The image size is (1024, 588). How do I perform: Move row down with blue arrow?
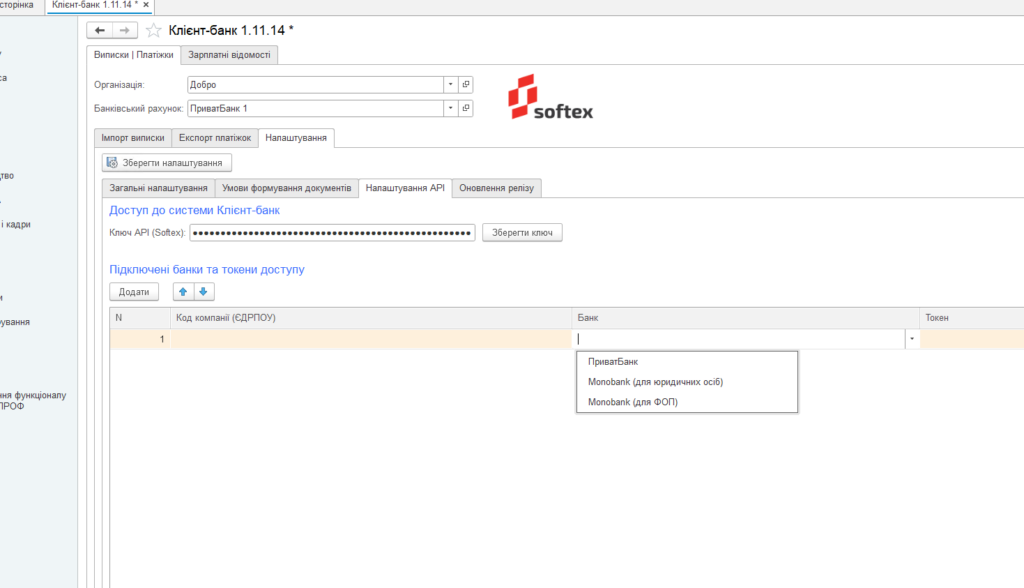[204, 291]
